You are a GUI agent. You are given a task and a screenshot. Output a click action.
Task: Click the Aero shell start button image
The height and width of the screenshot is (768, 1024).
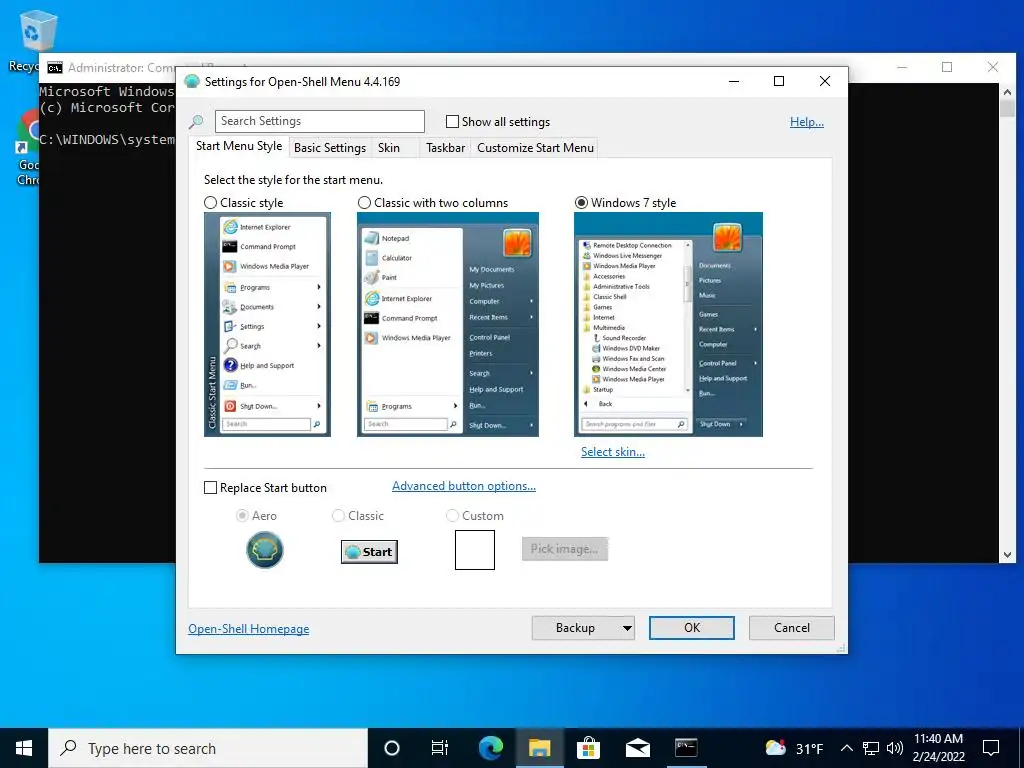click(264, 550)
